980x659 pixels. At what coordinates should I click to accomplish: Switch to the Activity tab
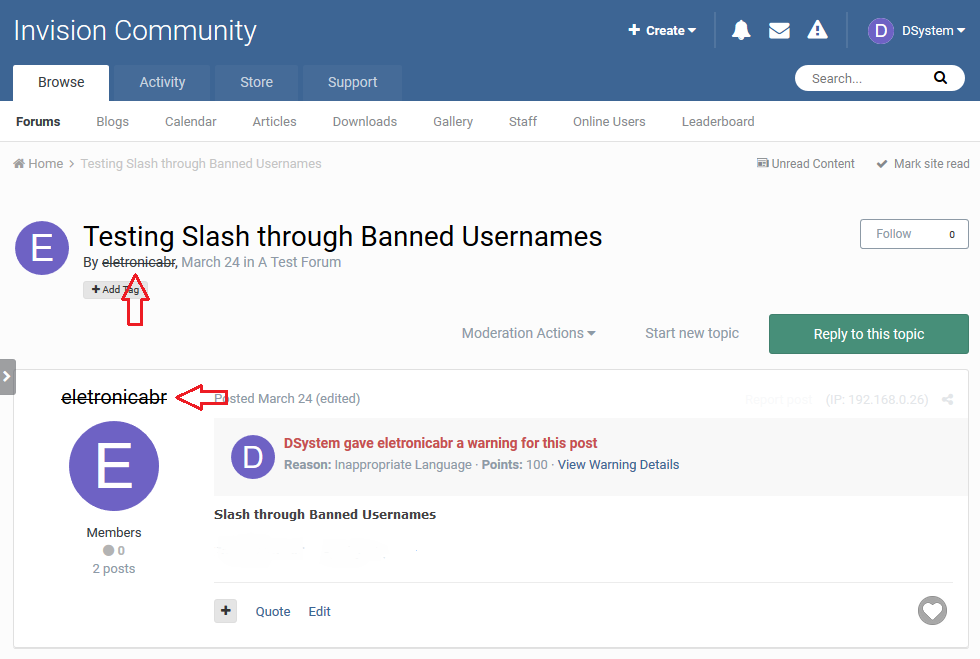(x=162, y=82)
